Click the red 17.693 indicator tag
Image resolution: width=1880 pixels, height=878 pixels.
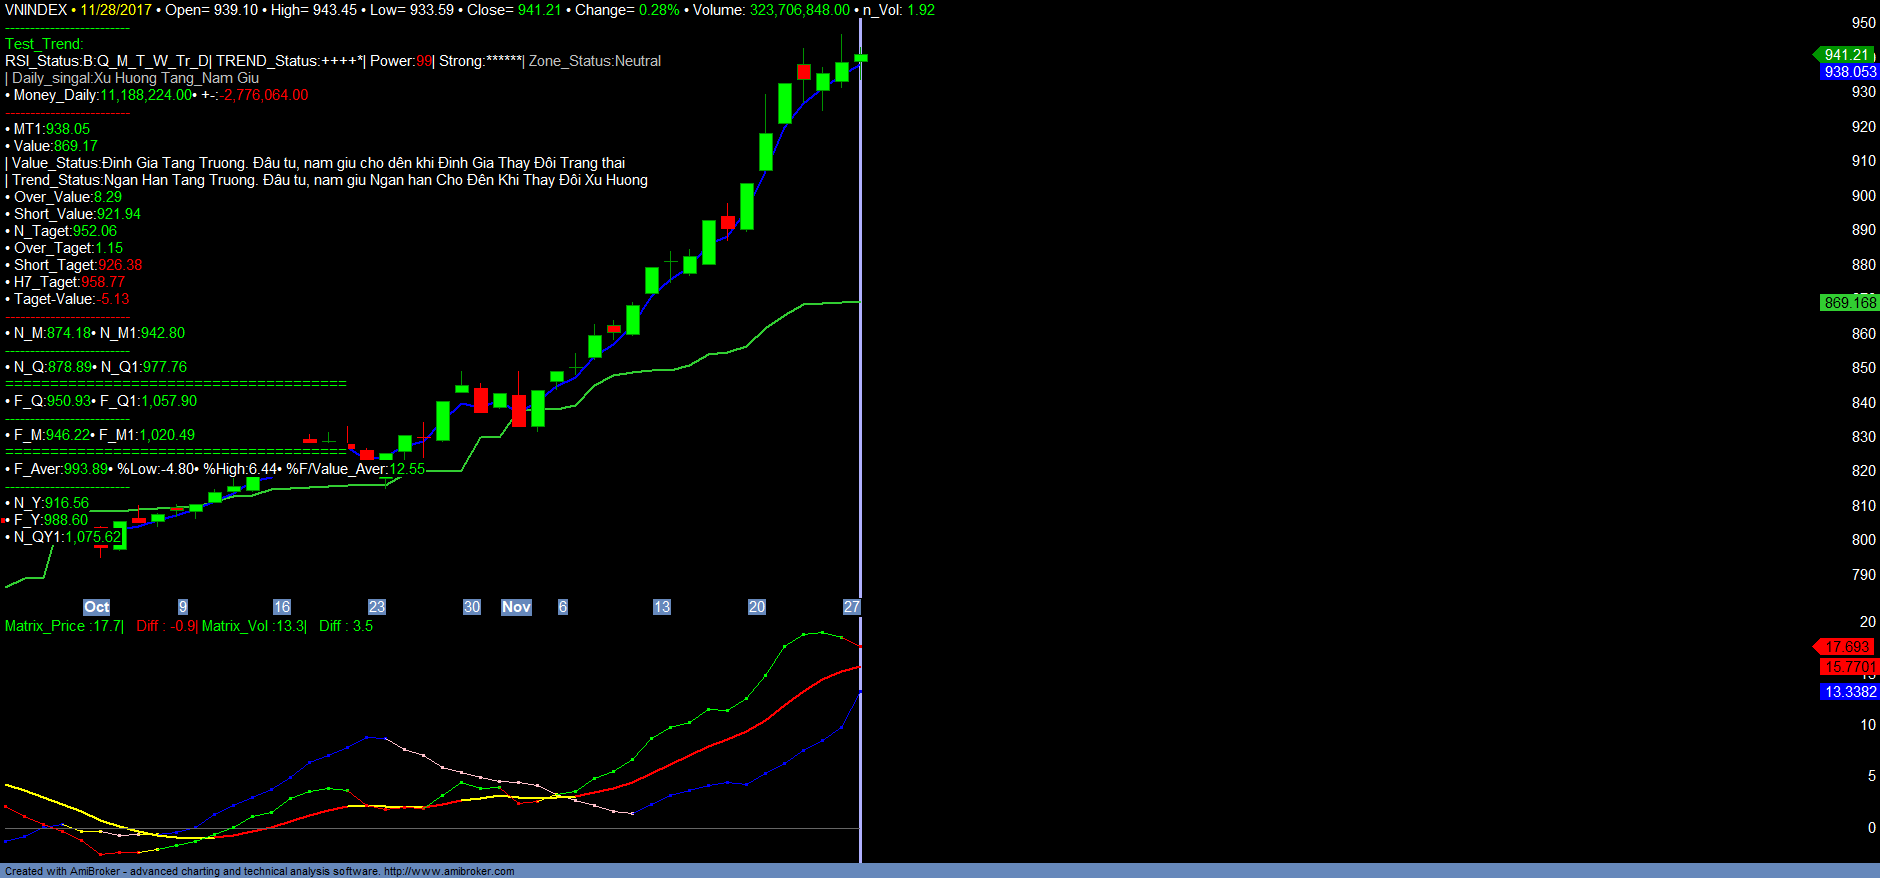tap(1846, 647)
